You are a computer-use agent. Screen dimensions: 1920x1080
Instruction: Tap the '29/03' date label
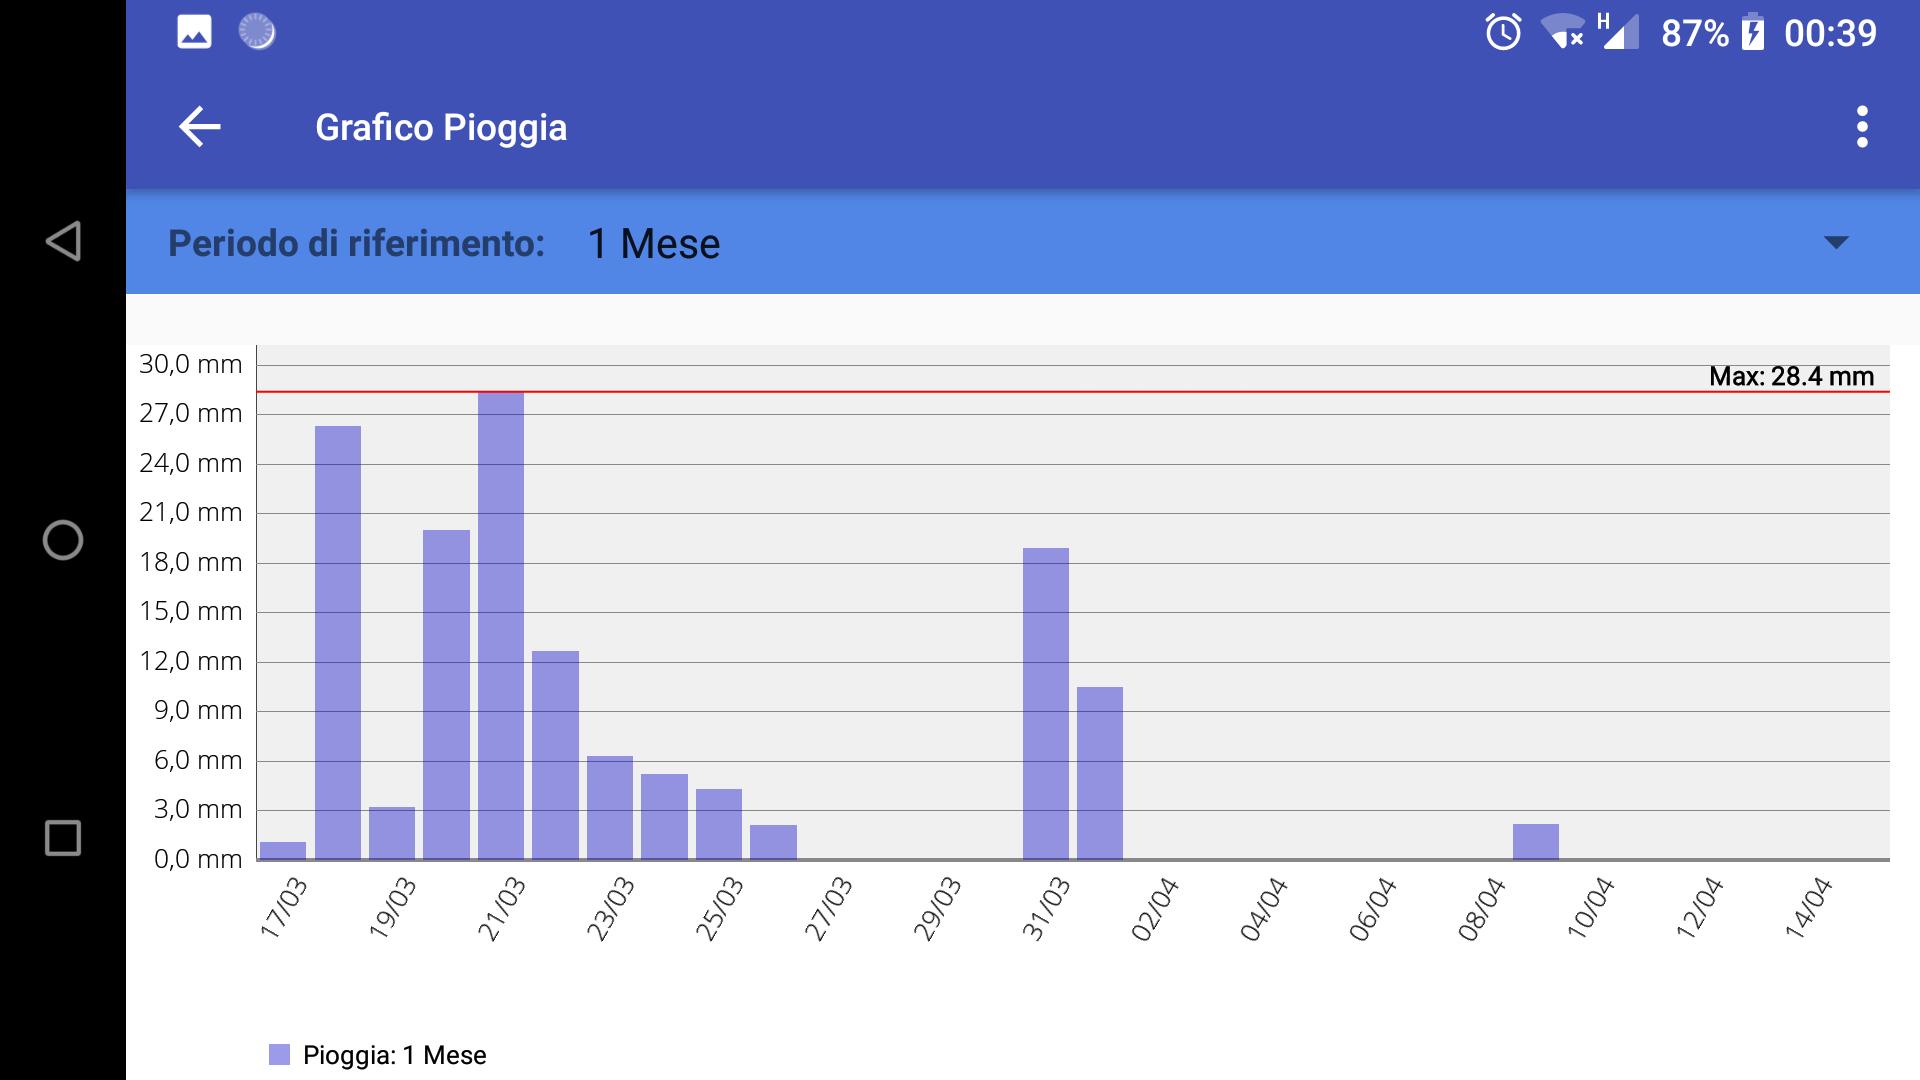click(x=937, y=908)
